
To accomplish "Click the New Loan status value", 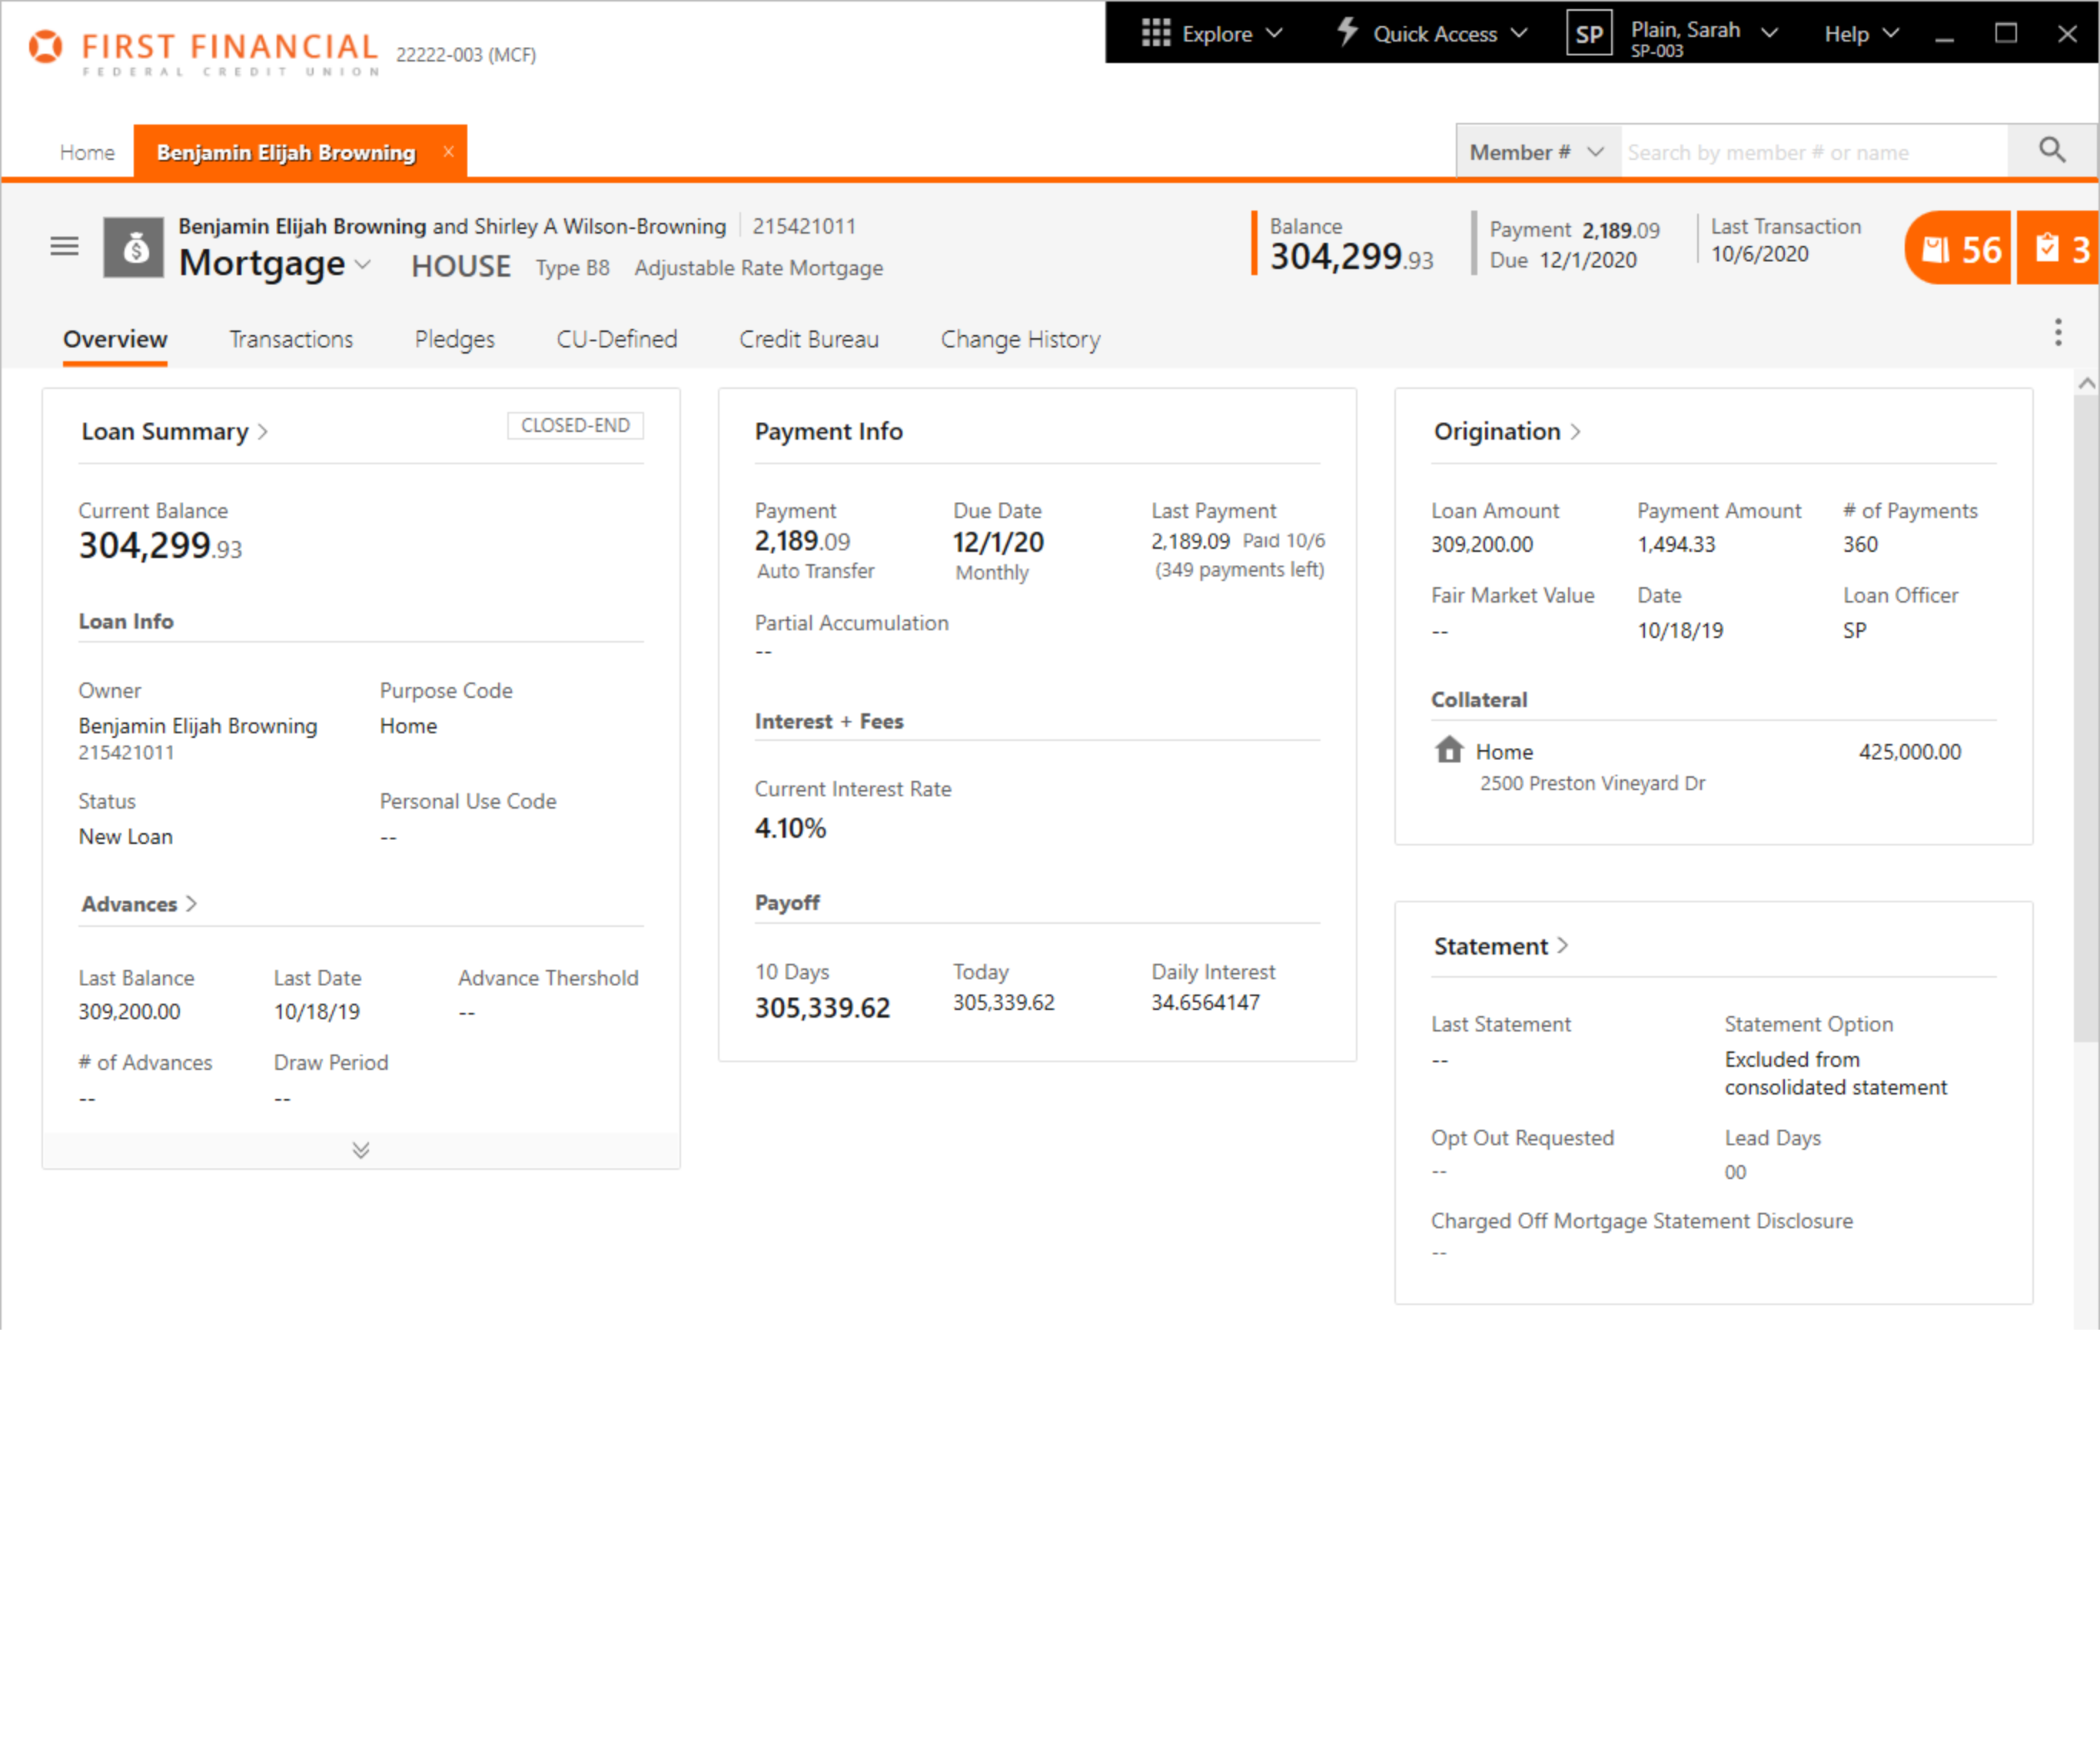I will 125,837.
